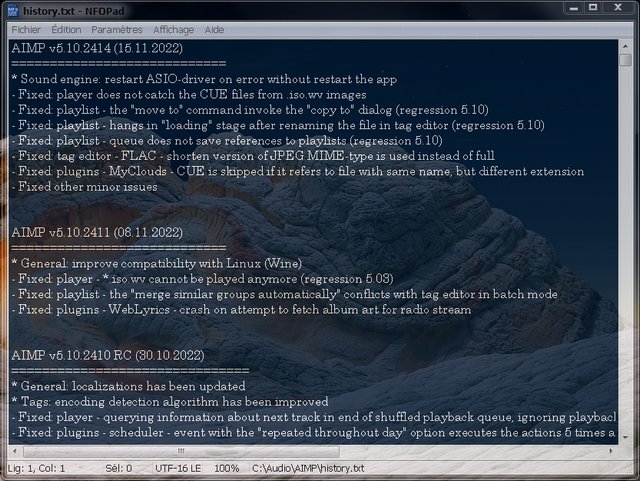Click the '*.iso.wv cannot be played anymore' line
The height and width of the screenshot is (481, 640).
202,279
